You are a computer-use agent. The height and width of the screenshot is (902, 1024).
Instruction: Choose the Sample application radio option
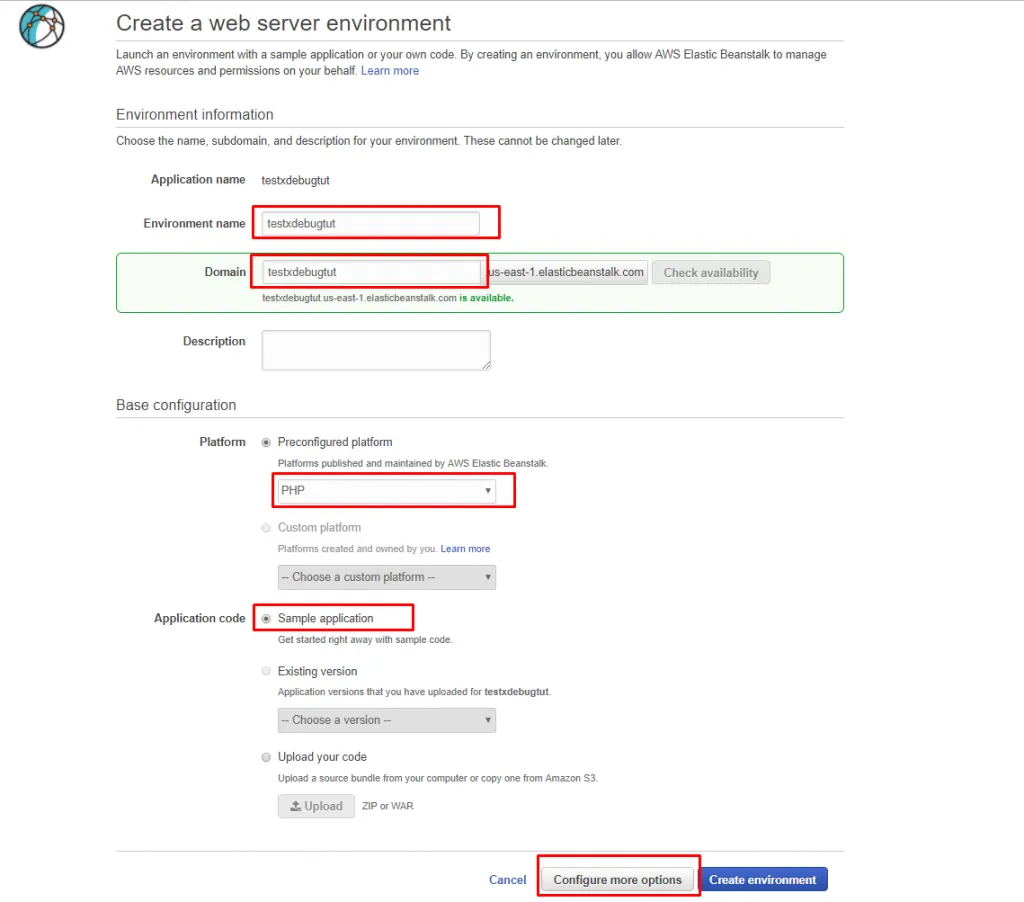click(266, 619)
